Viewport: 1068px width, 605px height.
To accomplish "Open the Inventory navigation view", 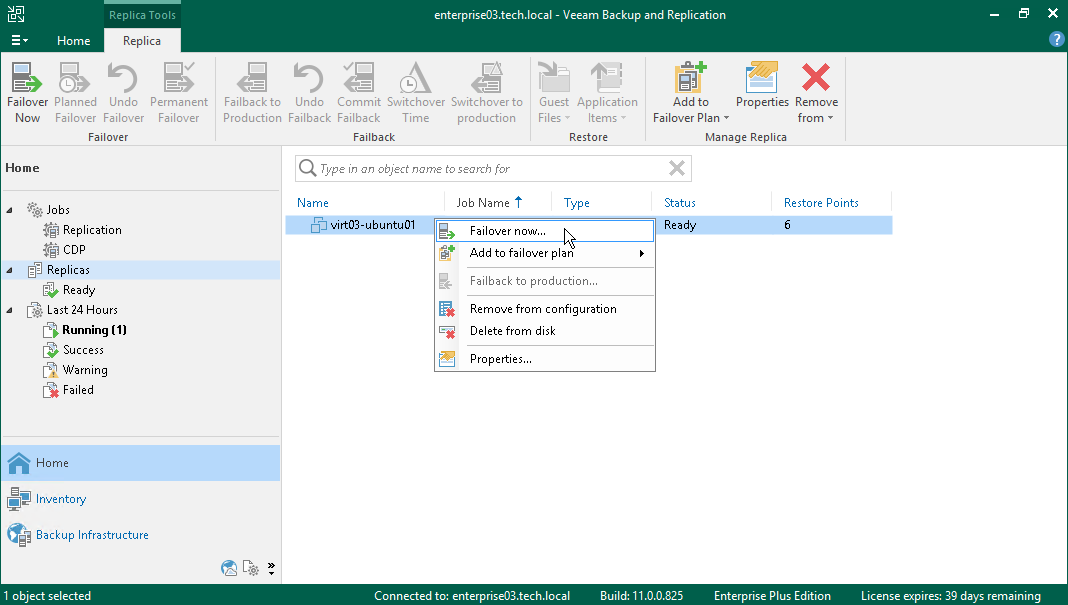I will [140, 499].
